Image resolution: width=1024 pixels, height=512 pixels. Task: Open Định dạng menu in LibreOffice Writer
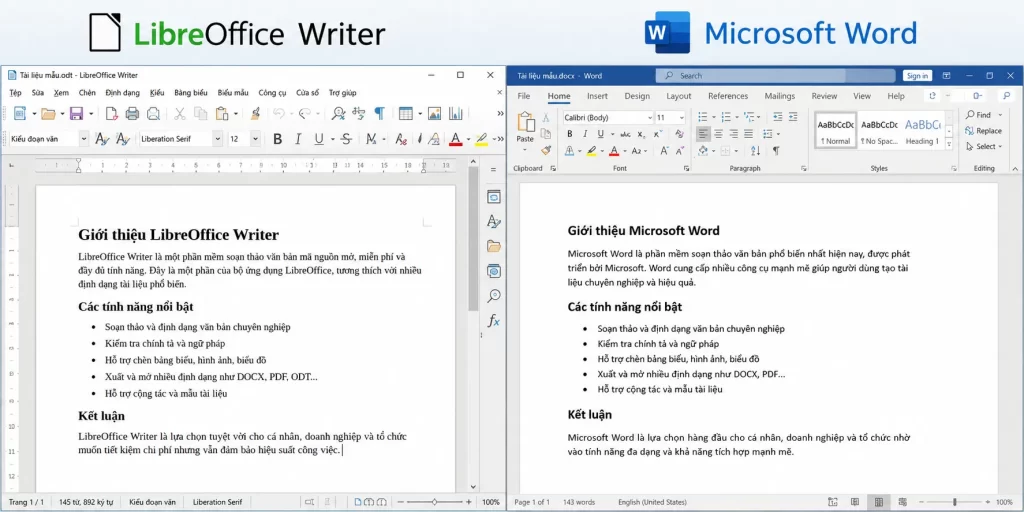click(x=123, y=93)
